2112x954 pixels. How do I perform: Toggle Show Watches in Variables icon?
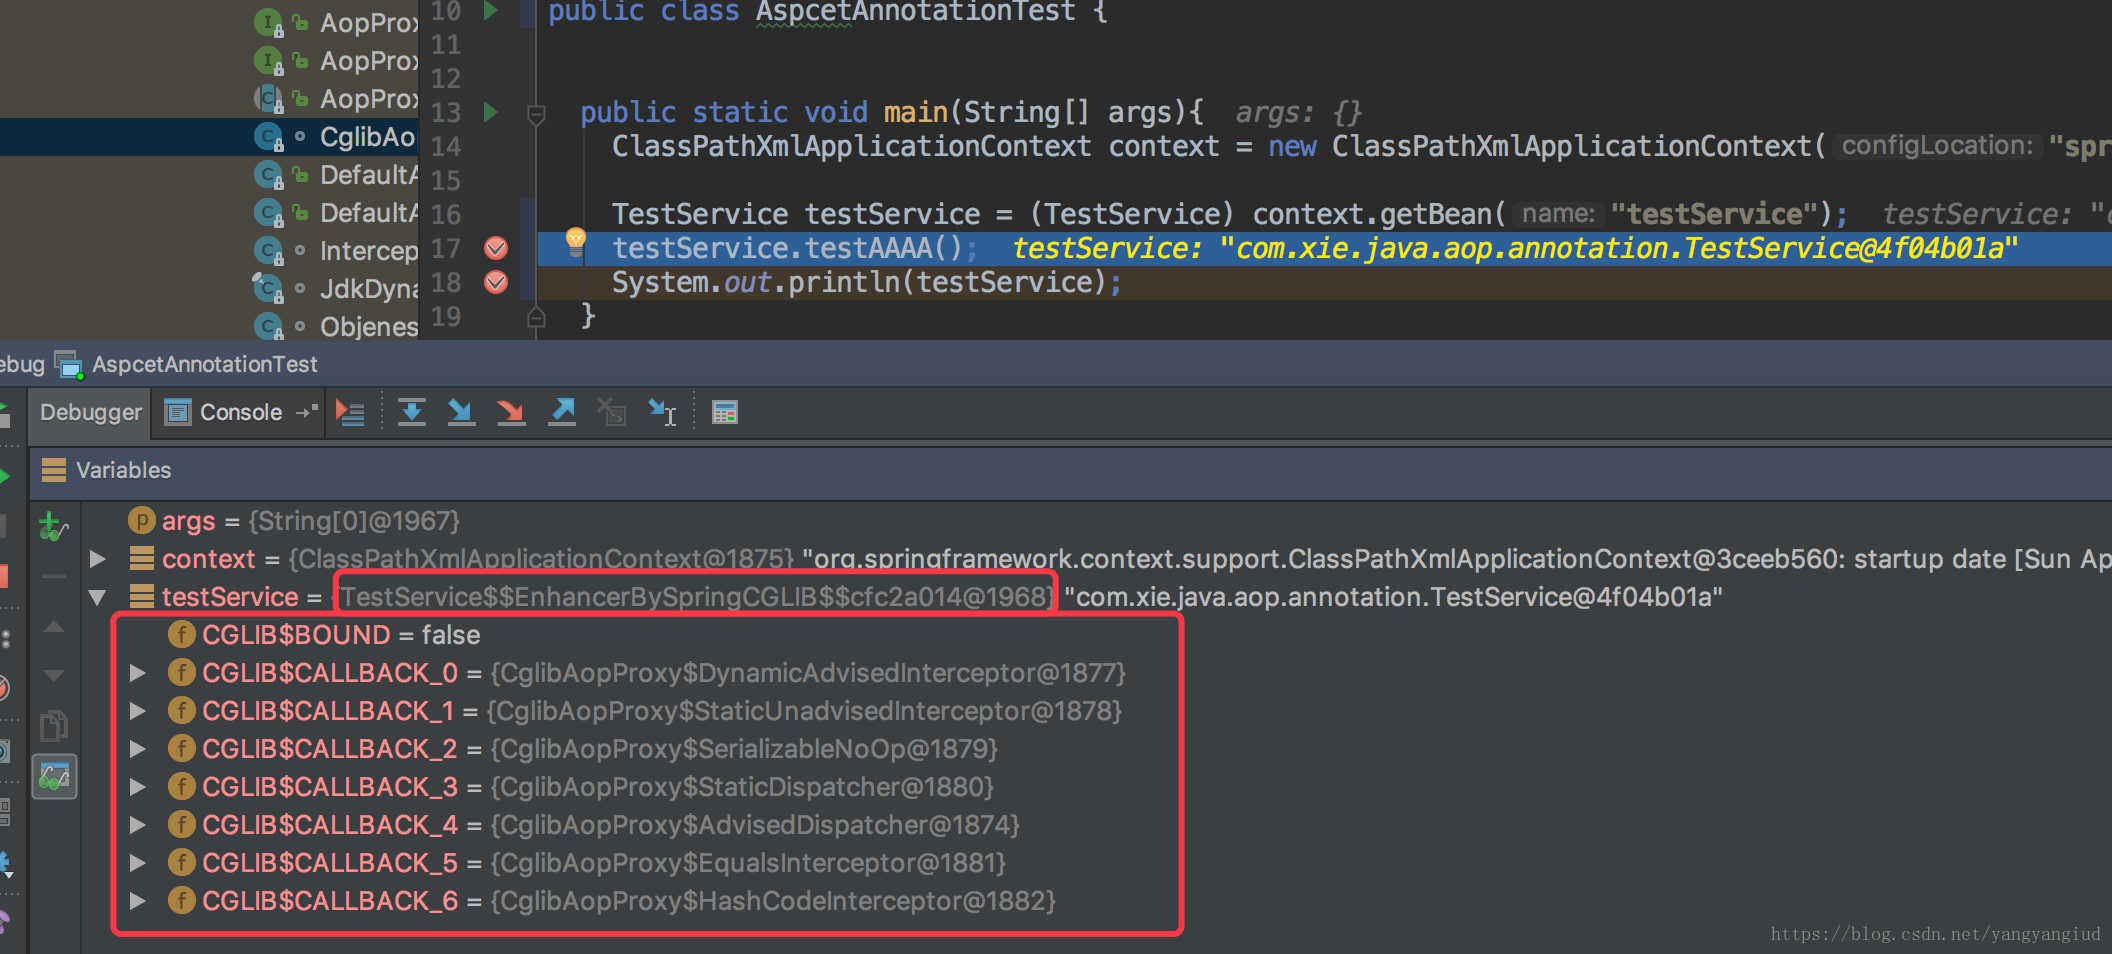point(54,776)
